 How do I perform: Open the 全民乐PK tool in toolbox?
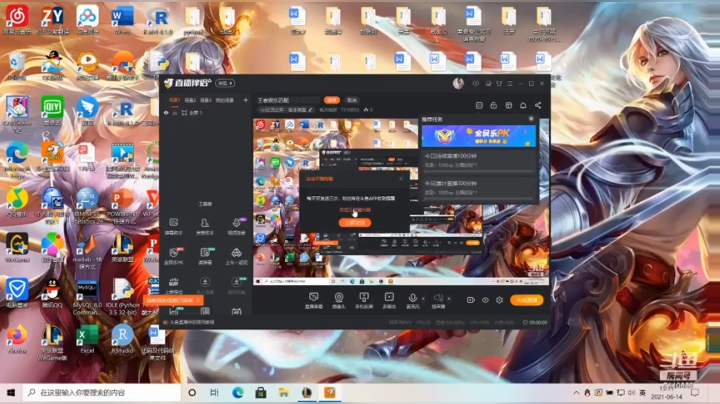[x=174, y=256]
